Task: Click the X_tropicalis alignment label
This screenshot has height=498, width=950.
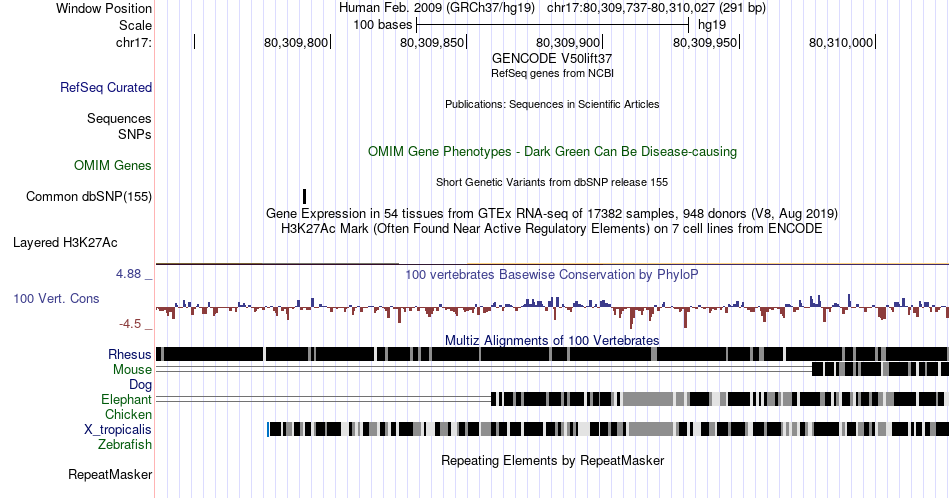Action: click(x=118, y=429)
